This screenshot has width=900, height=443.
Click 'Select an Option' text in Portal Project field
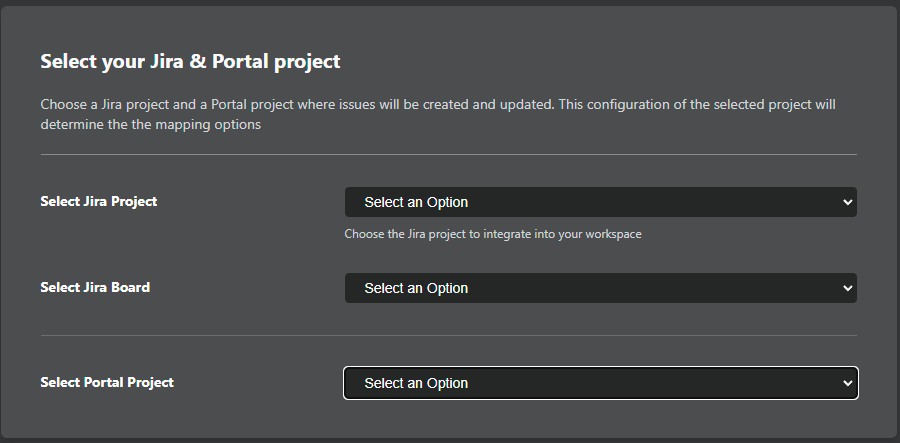[x=416, y=383]
